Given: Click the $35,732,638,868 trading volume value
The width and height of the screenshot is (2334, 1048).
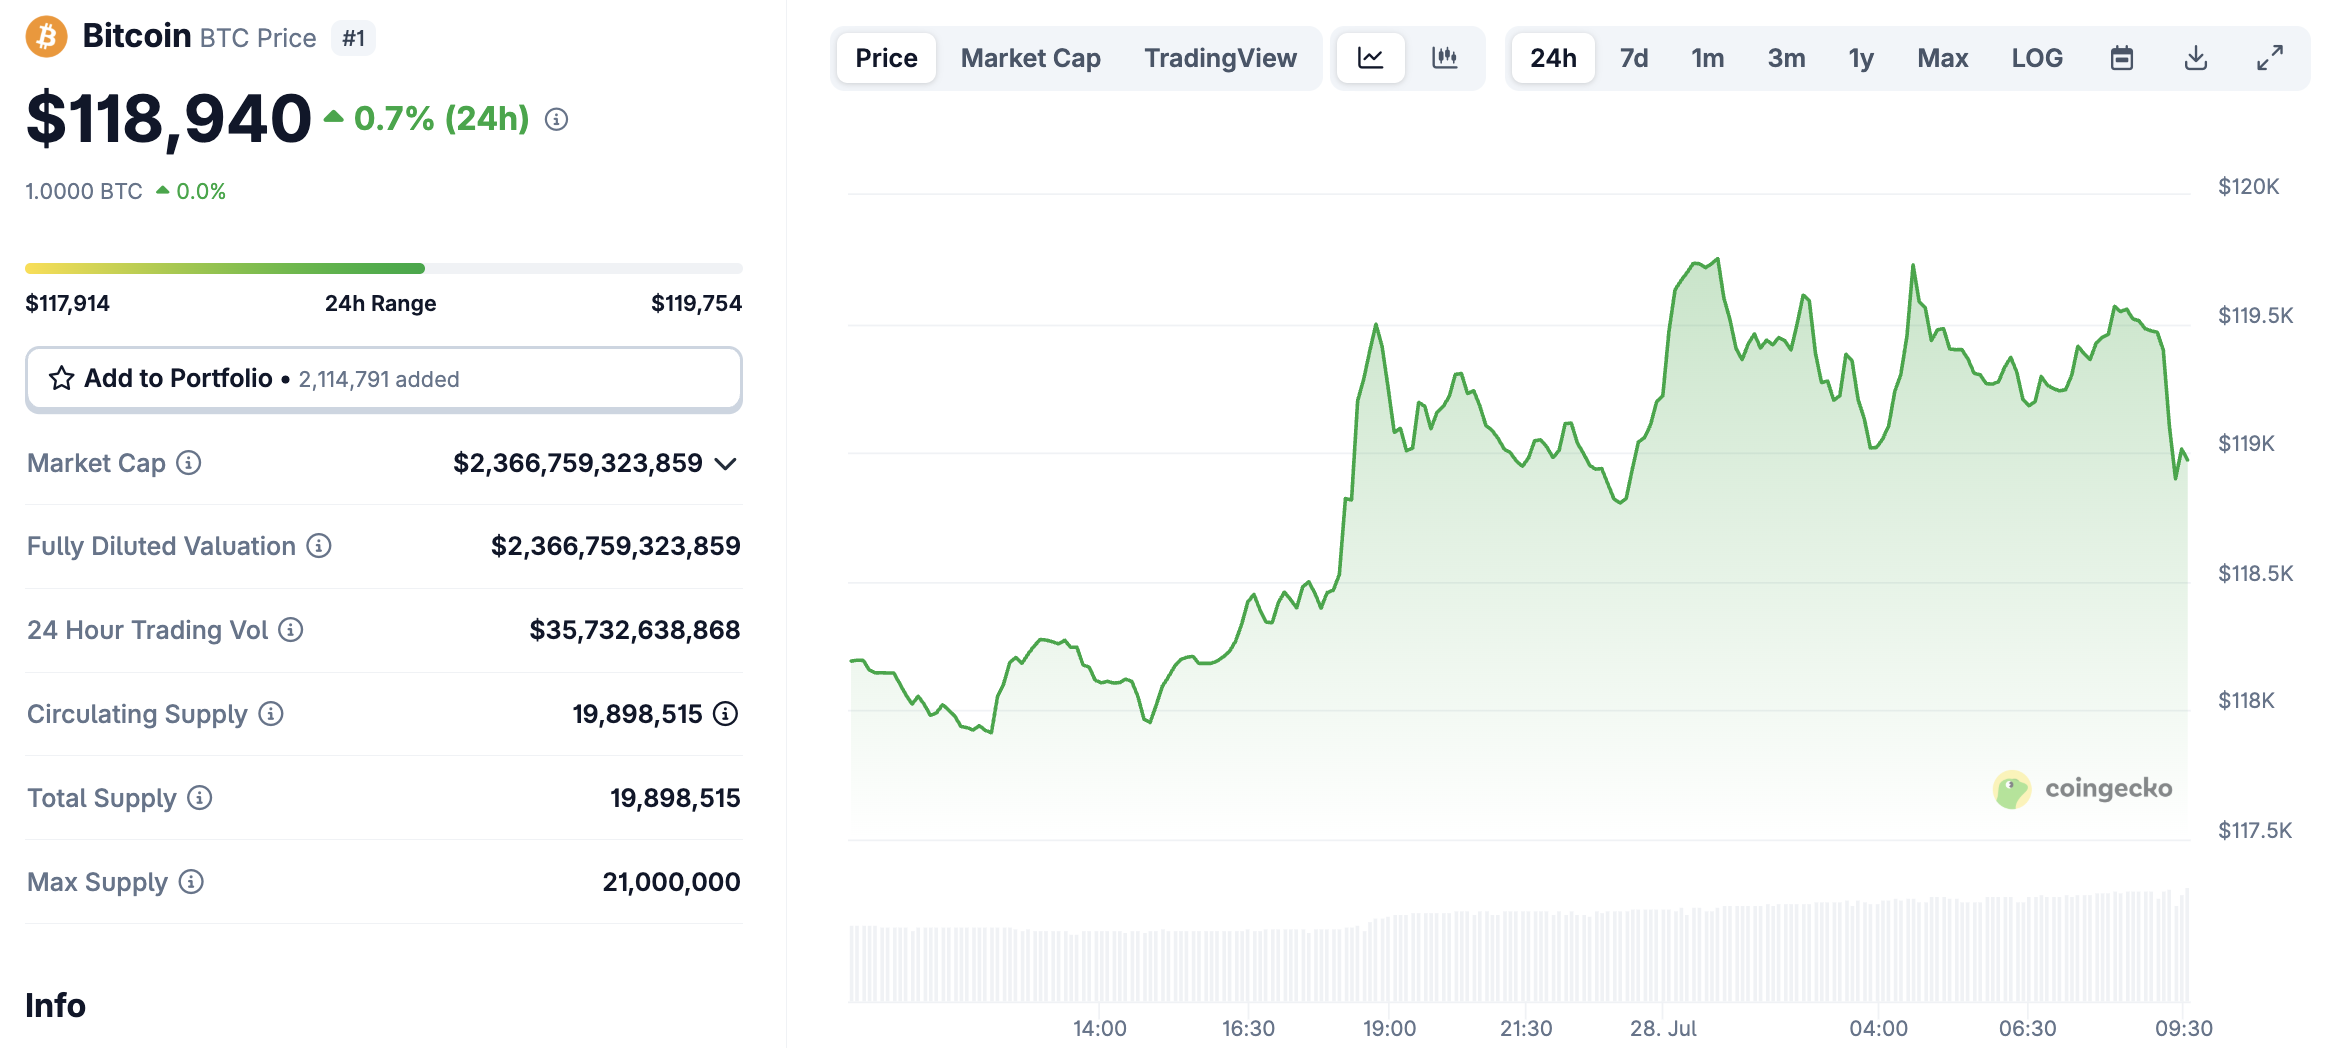Looking at the screenshot, I should tap(635, 630).
